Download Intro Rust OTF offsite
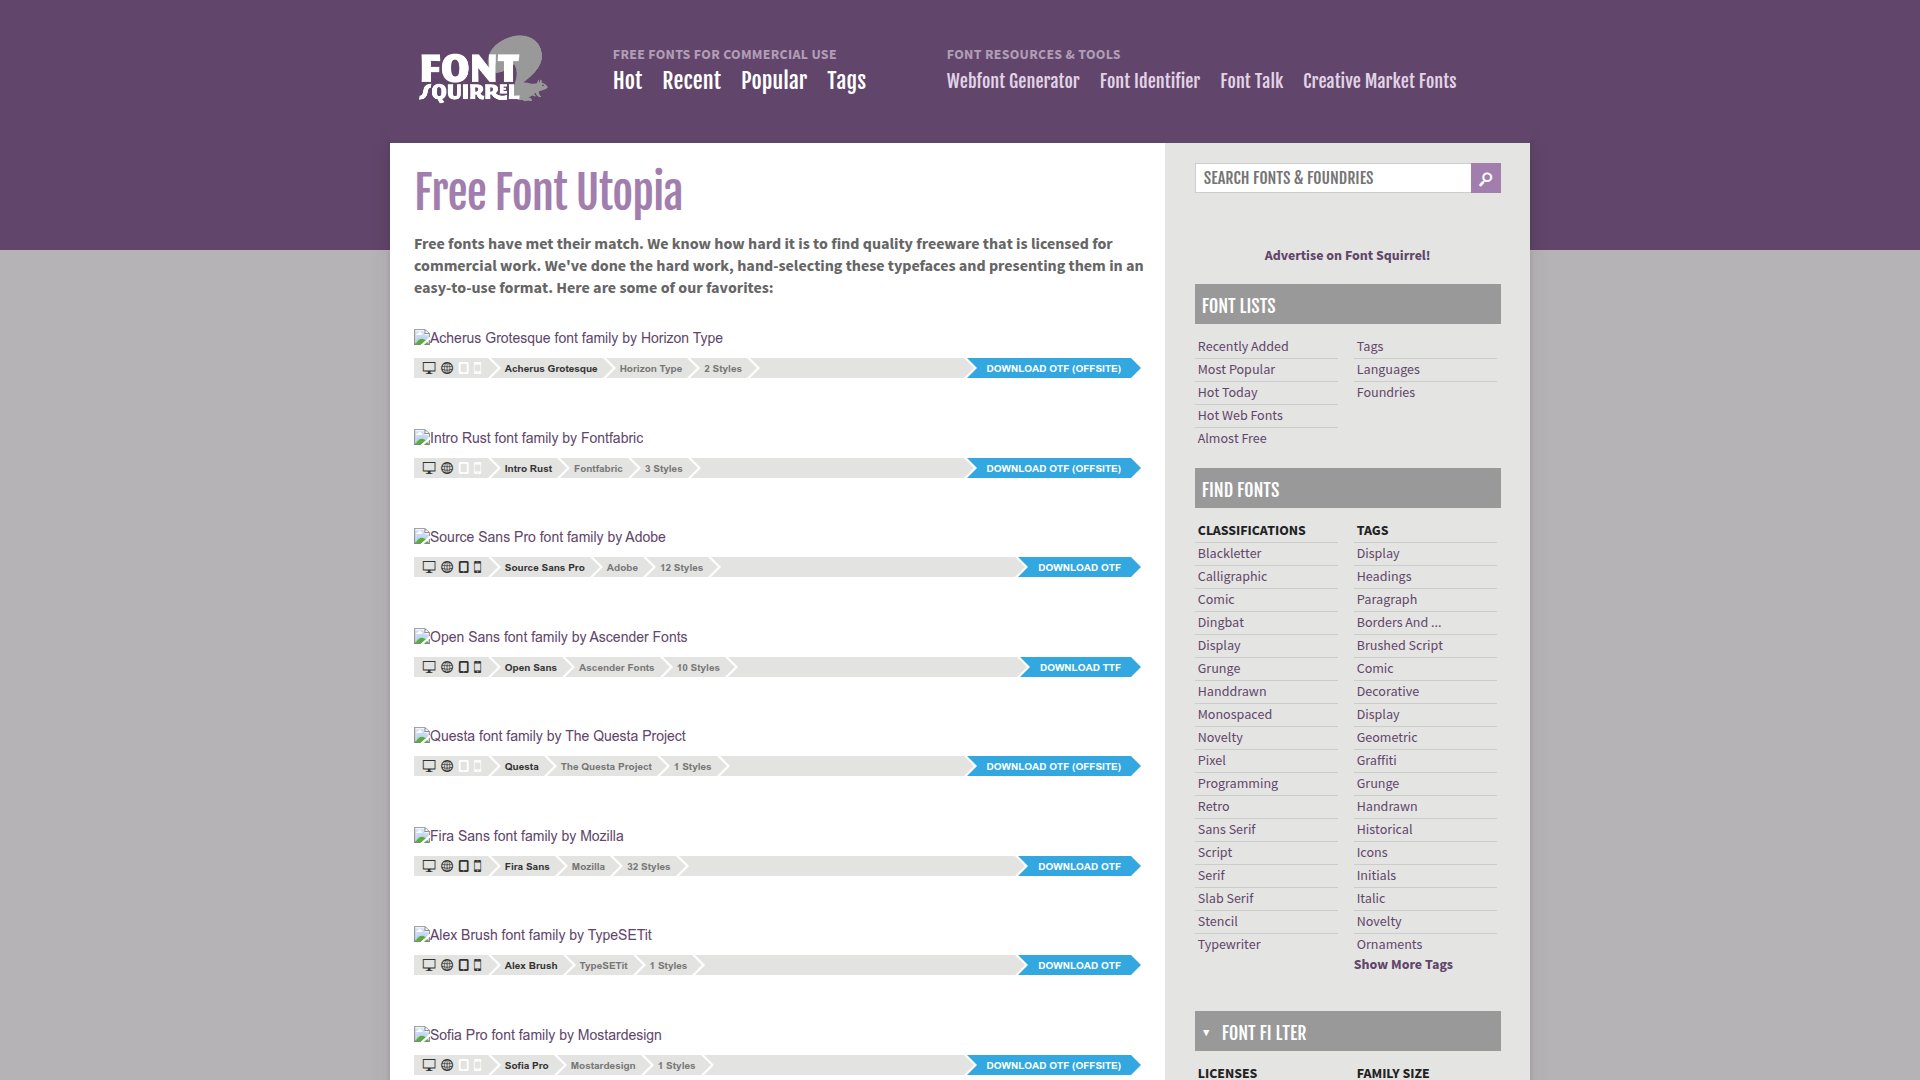This screenshot has height=1080, width=1920. pyautogui.click(x=1054, y=468)
